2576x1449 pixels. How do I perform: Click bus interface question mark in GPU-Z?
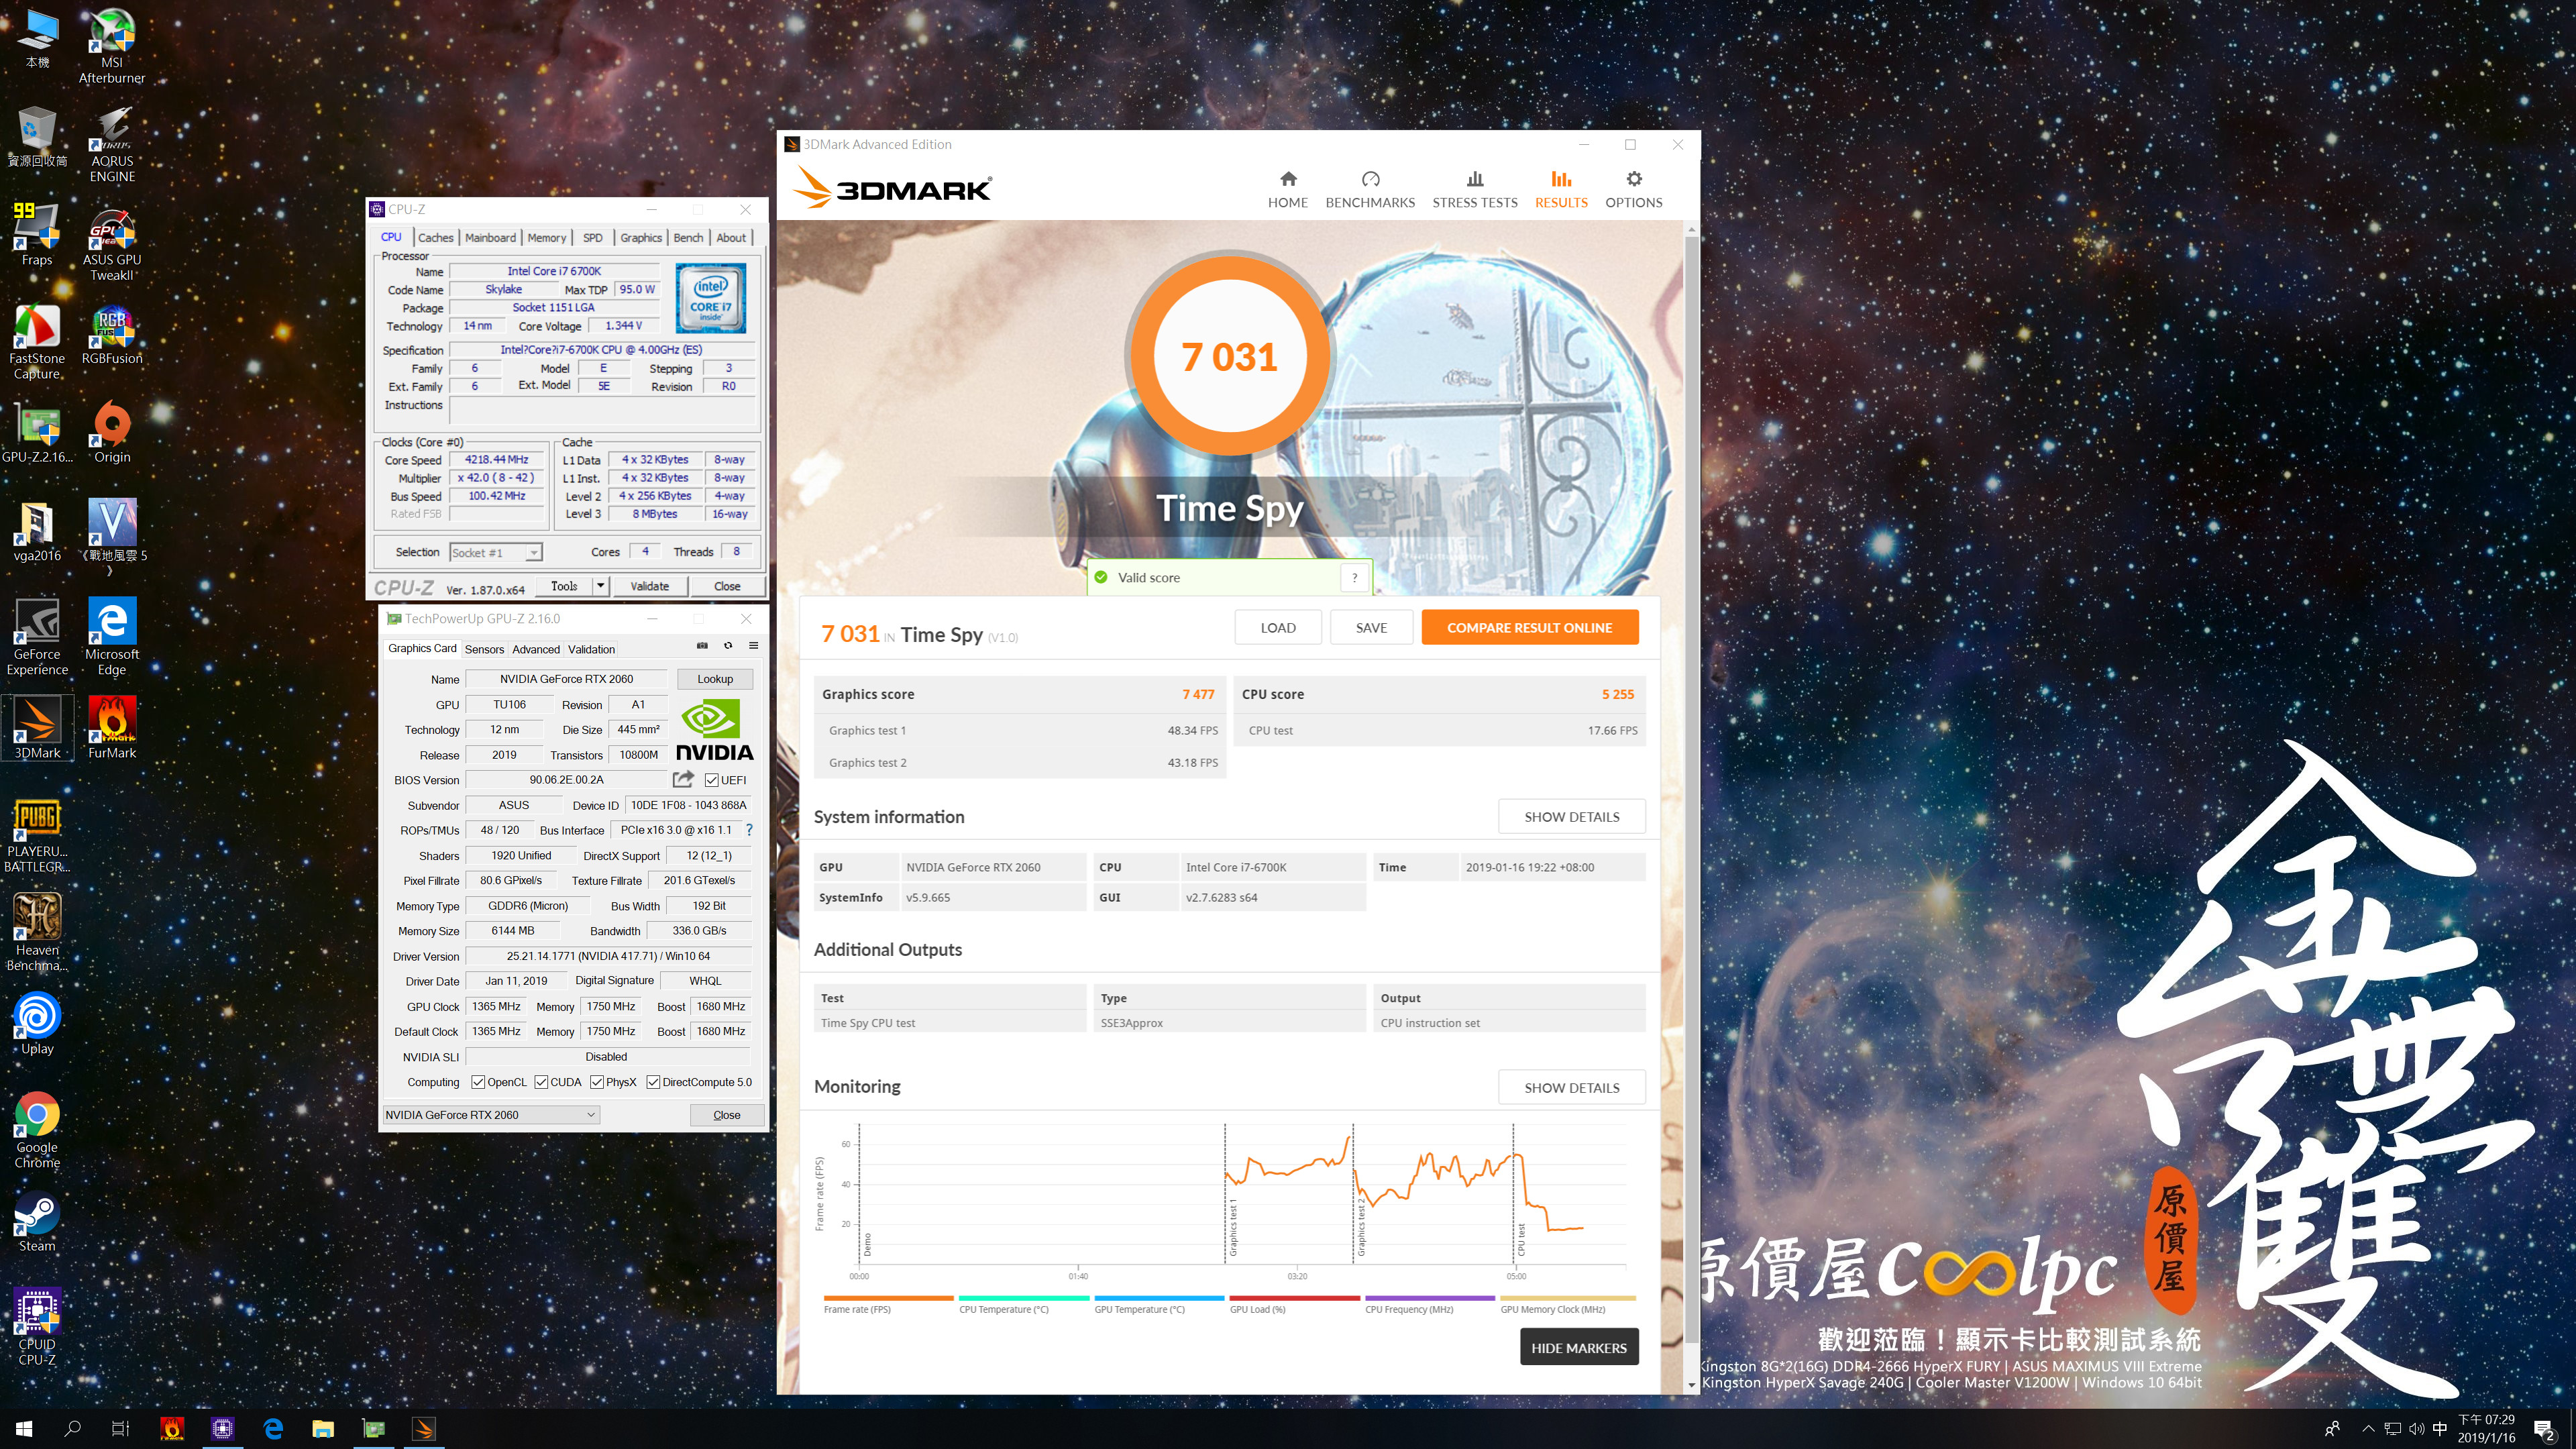point(749,830)
